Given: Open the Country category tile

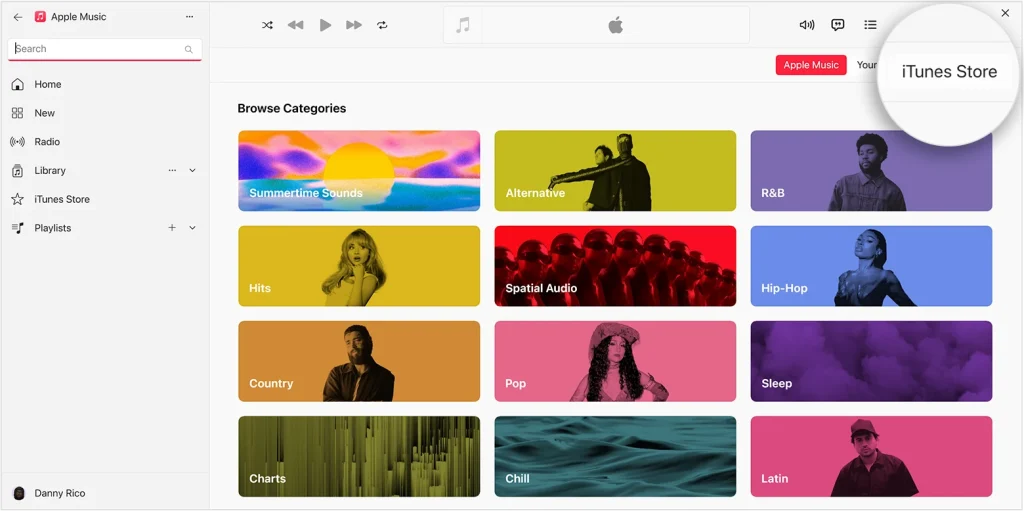Looking at the screenshot, I should click(359, 361).
